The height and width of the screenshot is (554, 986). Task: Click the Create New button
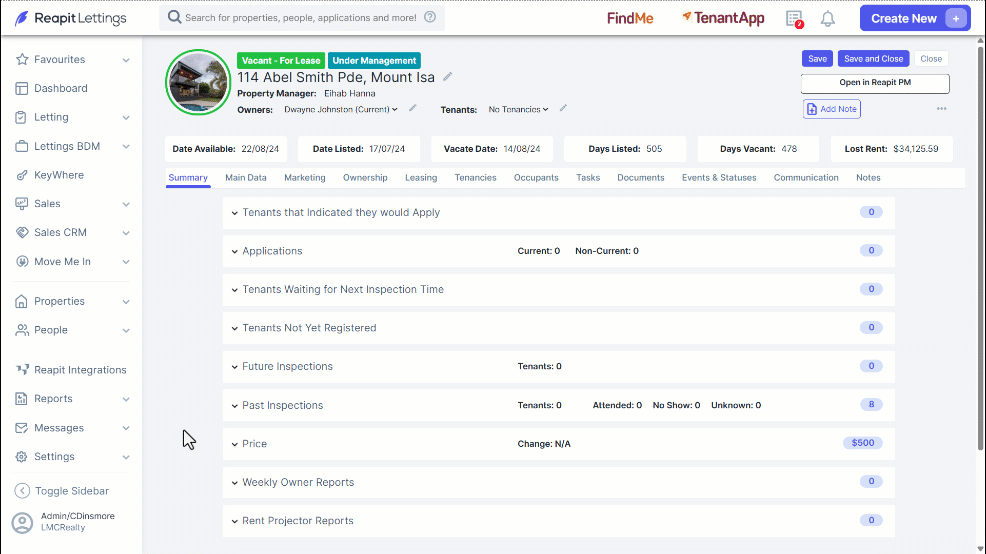(x=915, y=18)
